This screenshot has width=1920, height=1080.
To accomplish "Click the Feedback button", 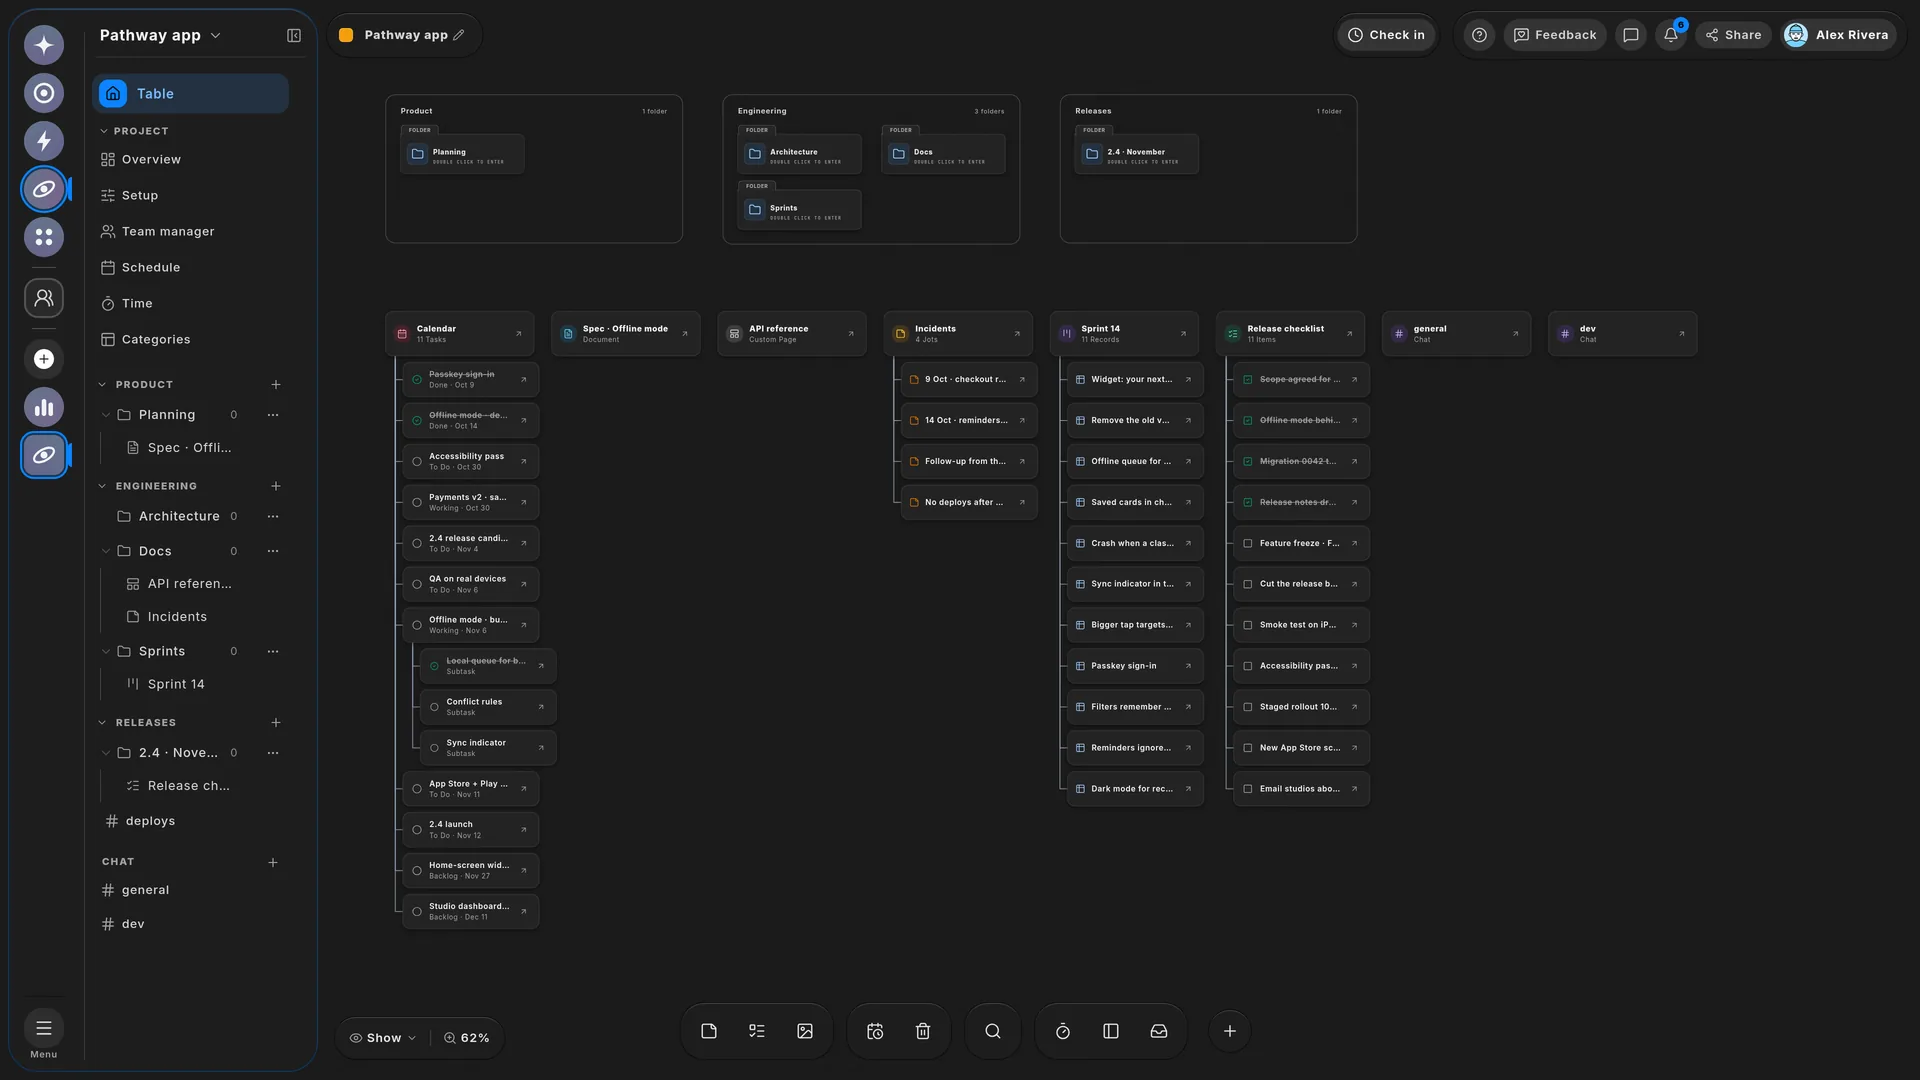I will (x=1554, y=35).
